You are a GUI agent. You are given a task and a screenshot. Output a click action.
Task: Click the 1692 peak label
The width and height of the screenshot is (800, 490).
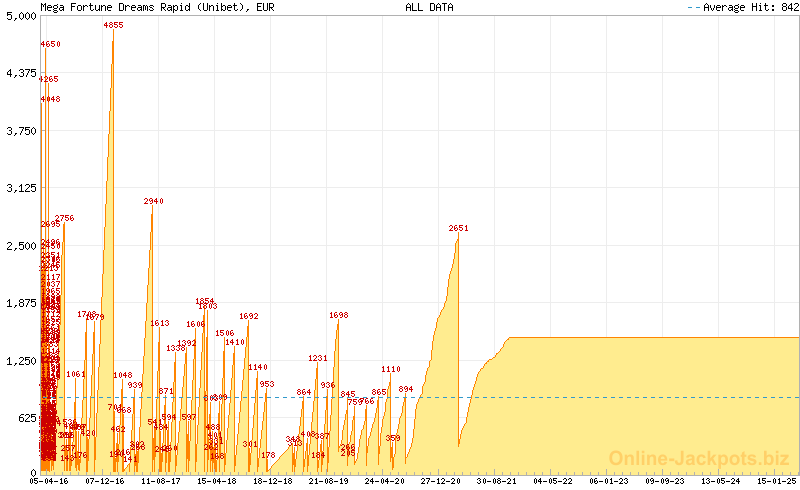(248, 316)
